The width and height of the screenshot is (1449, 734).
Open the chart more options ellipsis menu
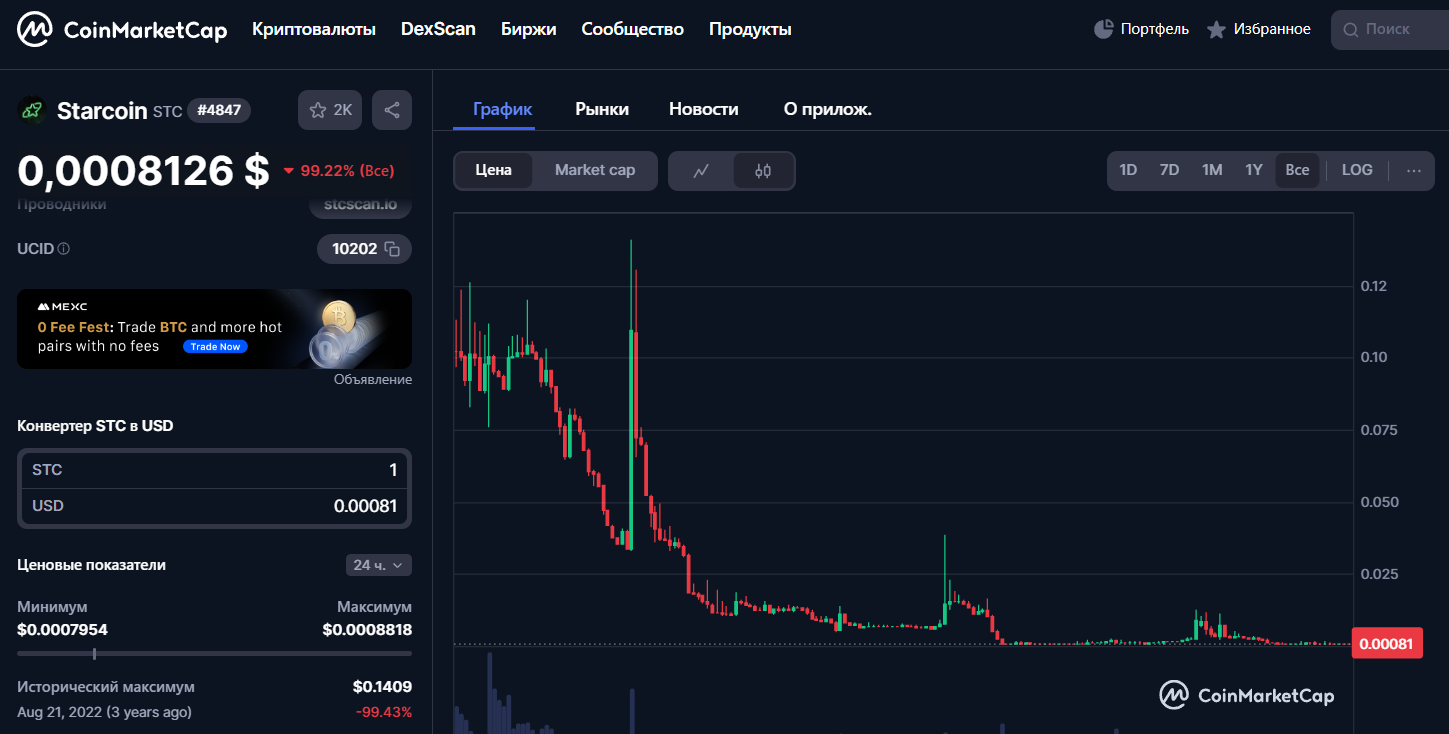1413,170
